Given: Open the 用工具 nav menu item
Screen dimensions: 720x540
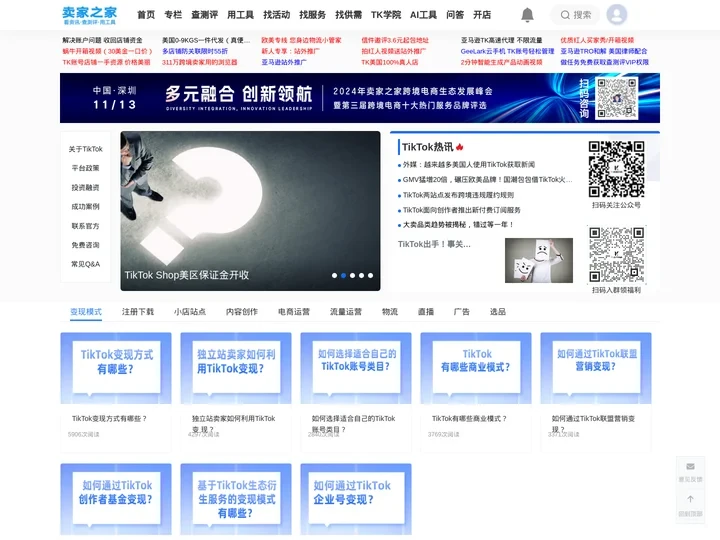Looking at the screenshot, I should (x=240, y=15).
